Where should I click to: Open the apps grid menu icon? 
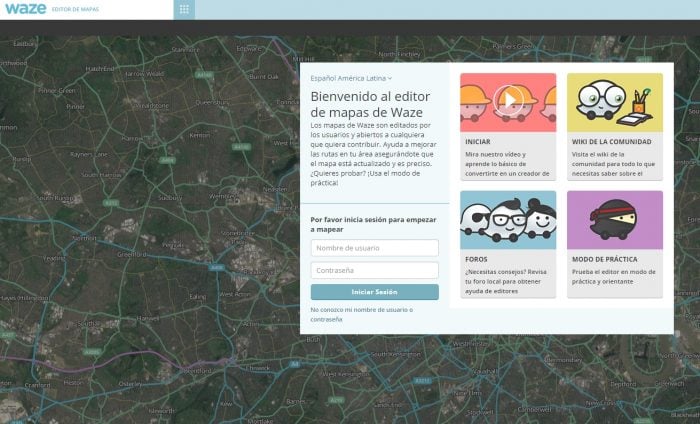point(183,10)
